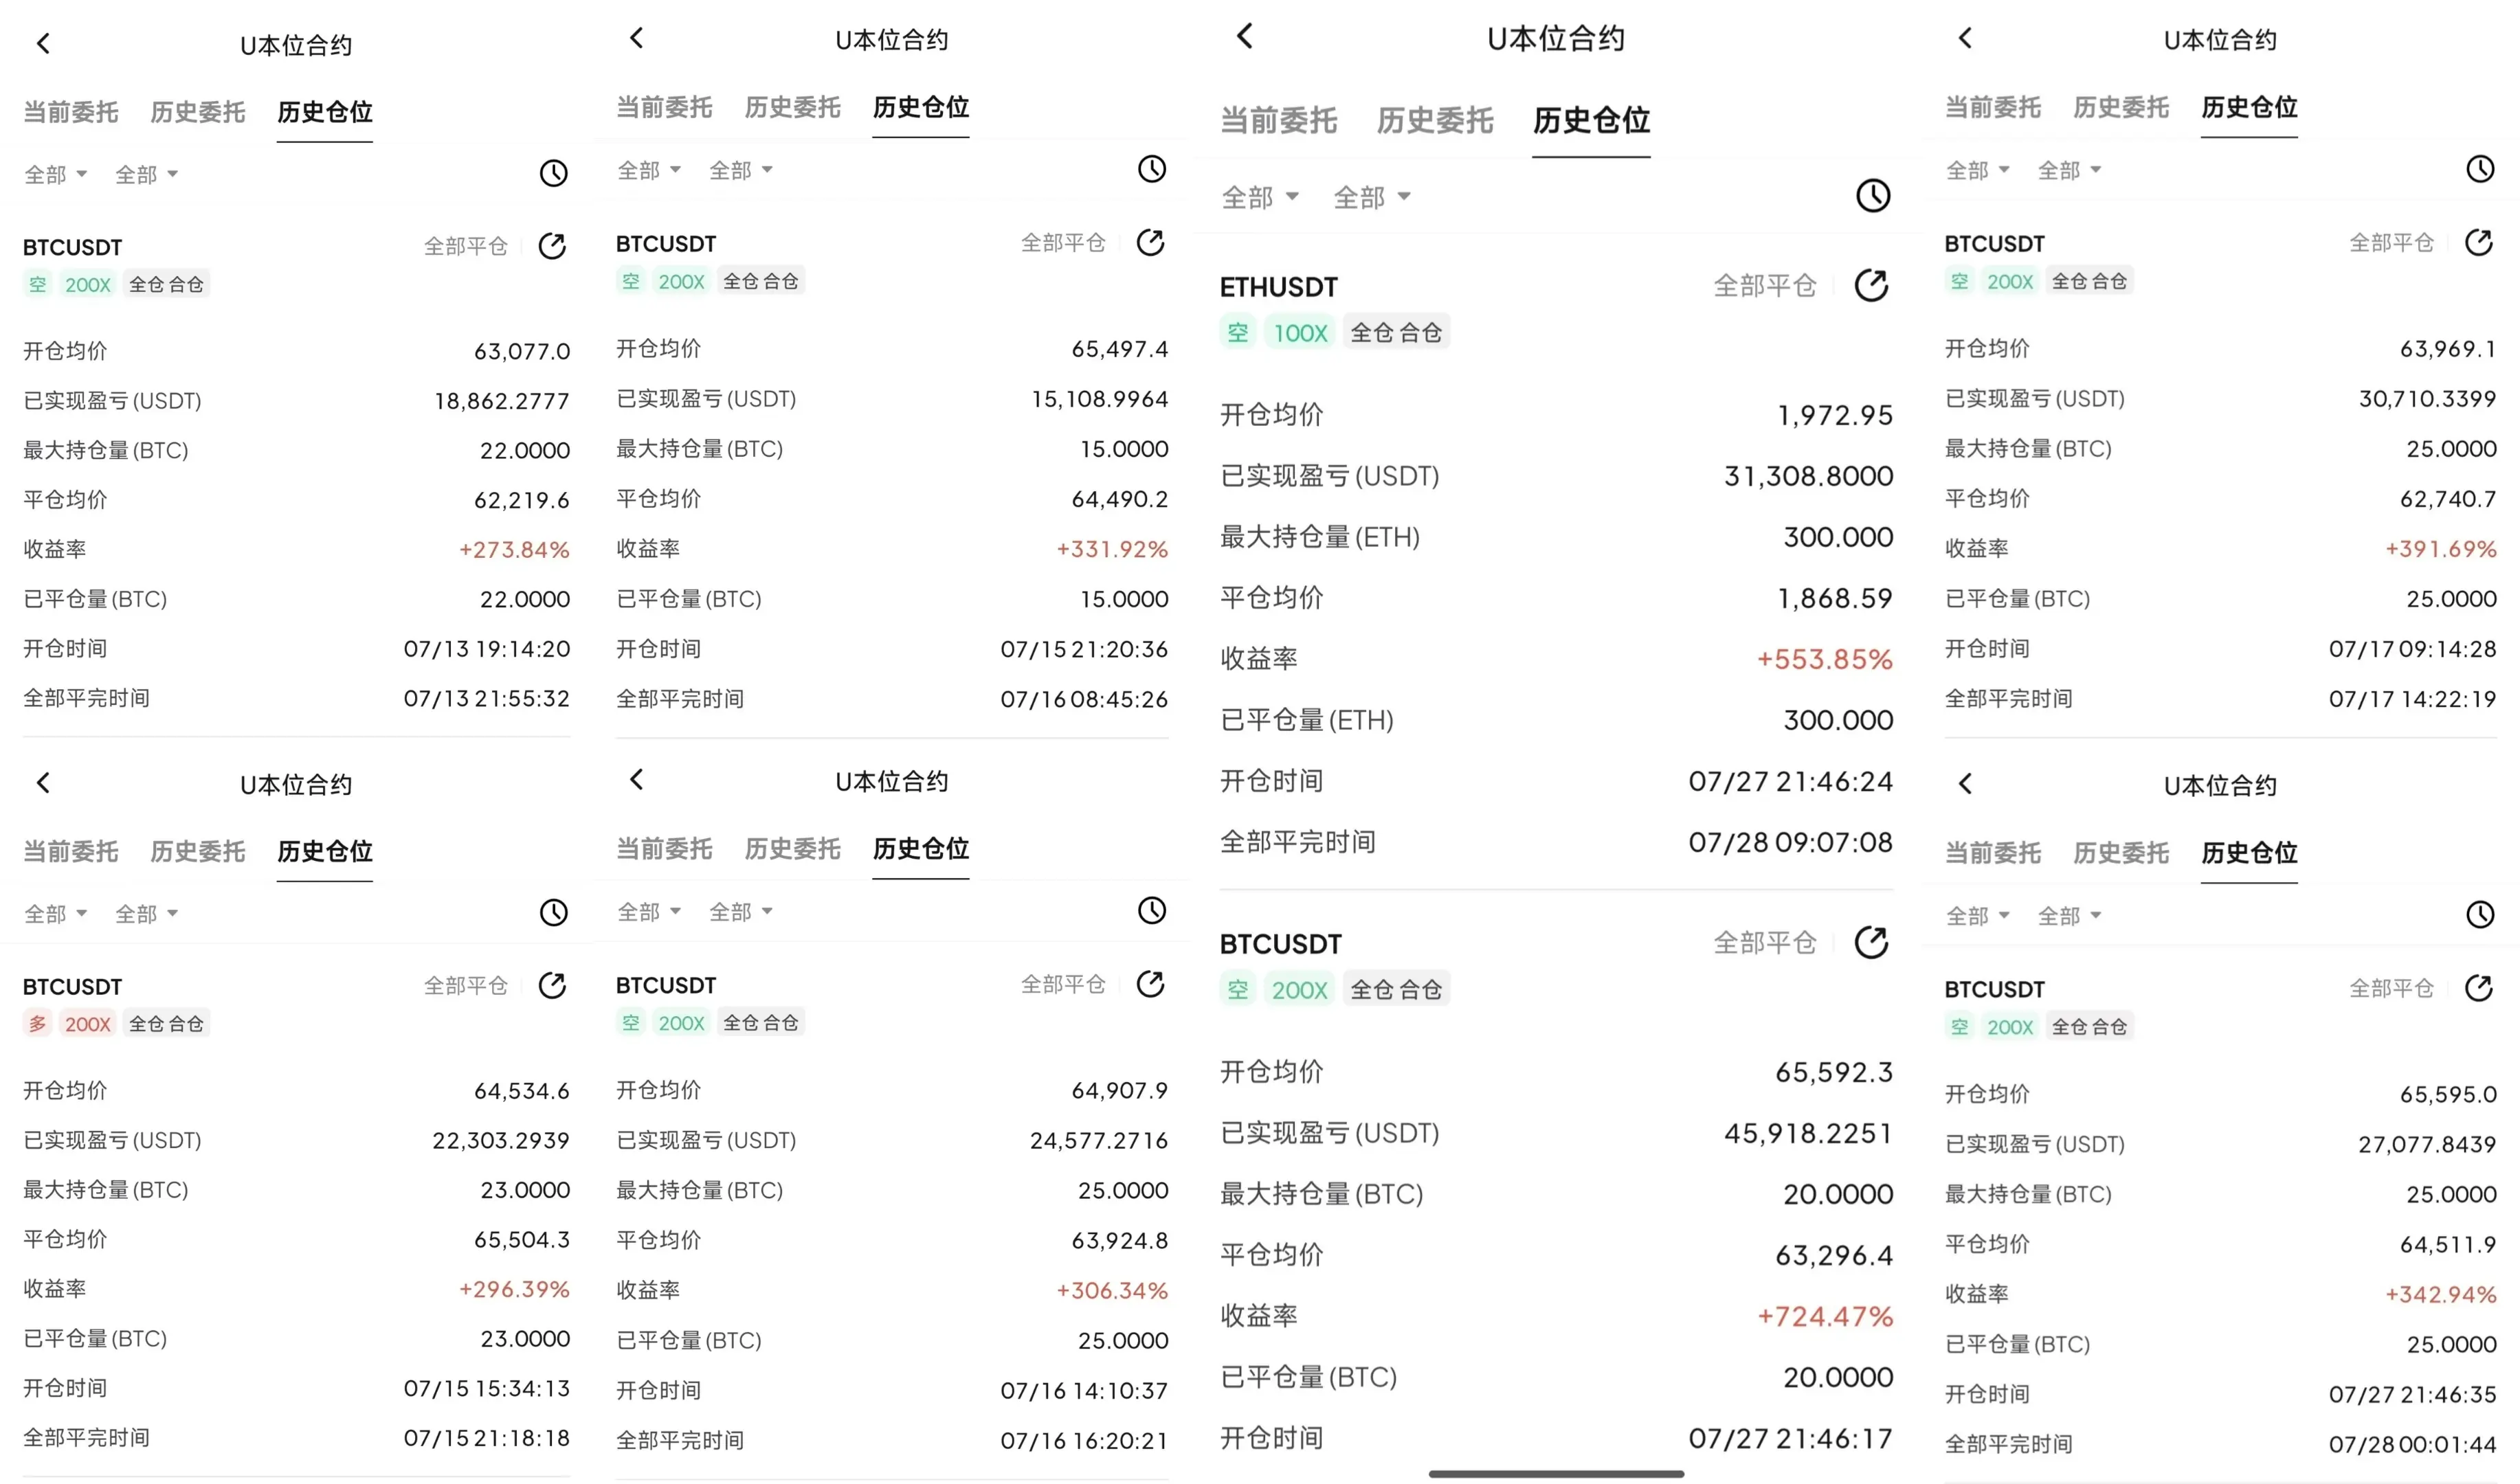Tap clock icon above the 64,907.9 position
The width and height of the screenshot is (2520, 1484).
pos(1152,910)
